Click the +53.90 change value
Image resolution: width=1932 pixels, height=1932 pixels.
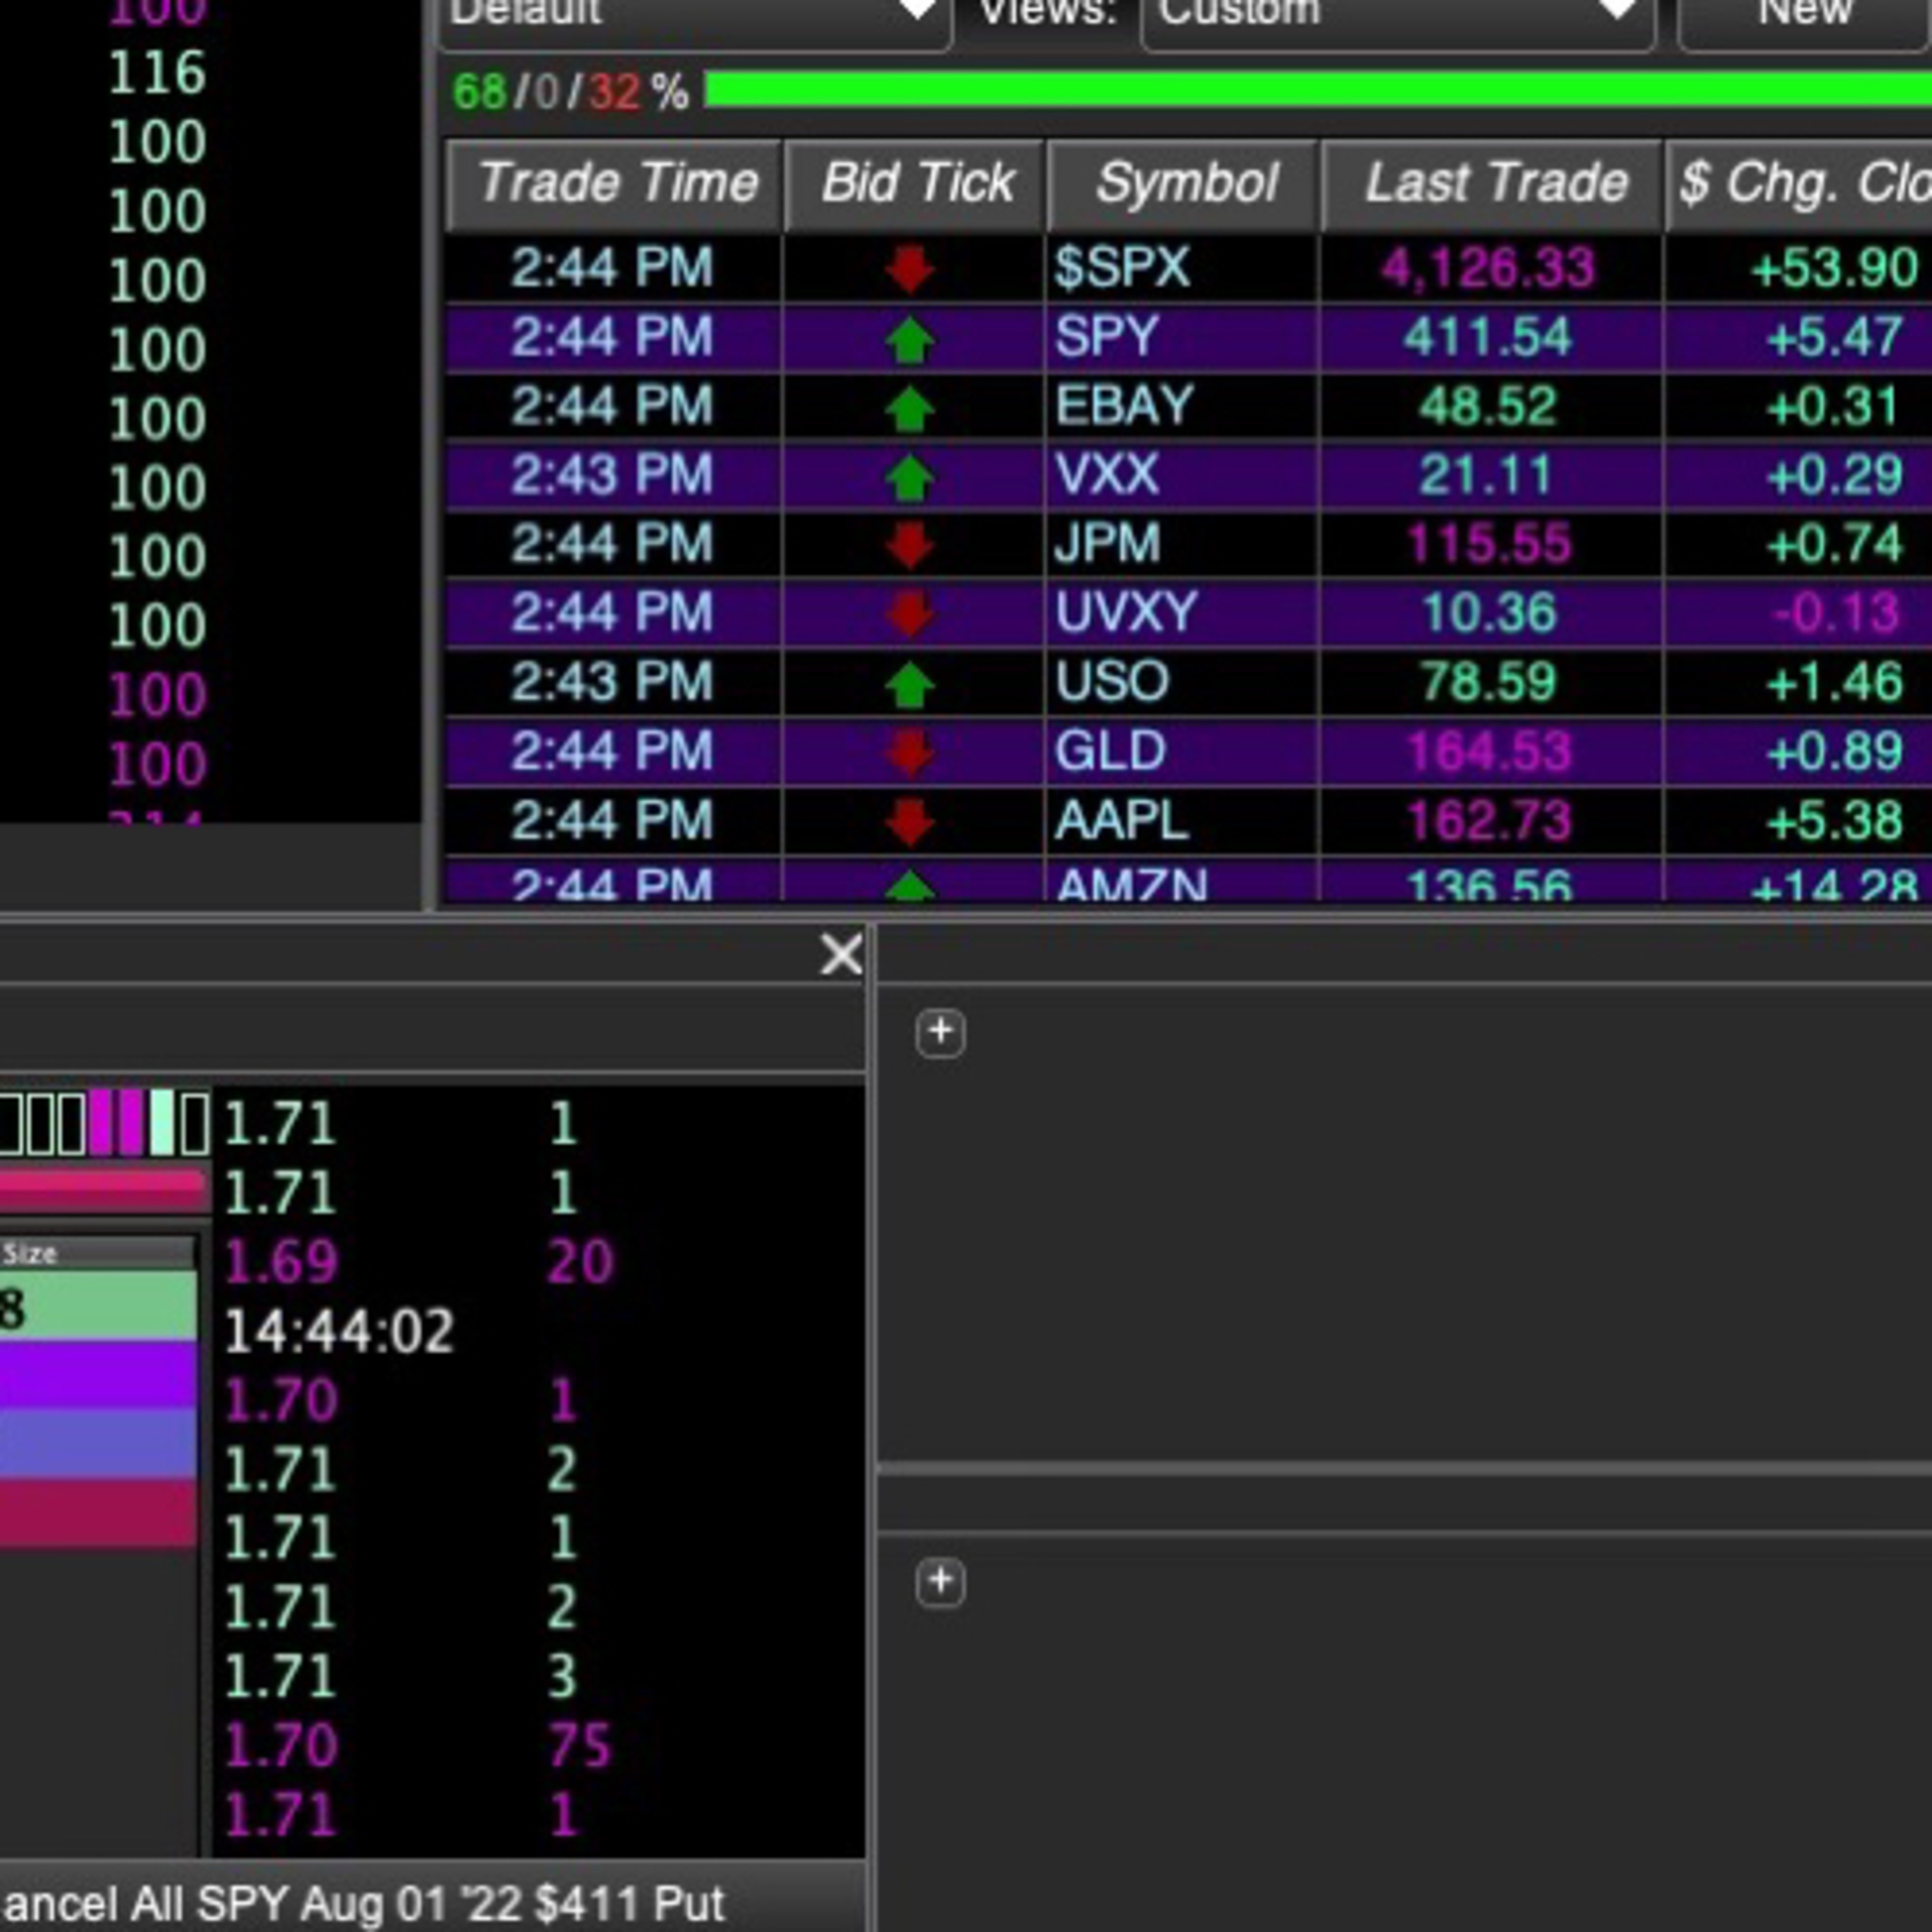pyautogui.click(x=1835, y=268)
